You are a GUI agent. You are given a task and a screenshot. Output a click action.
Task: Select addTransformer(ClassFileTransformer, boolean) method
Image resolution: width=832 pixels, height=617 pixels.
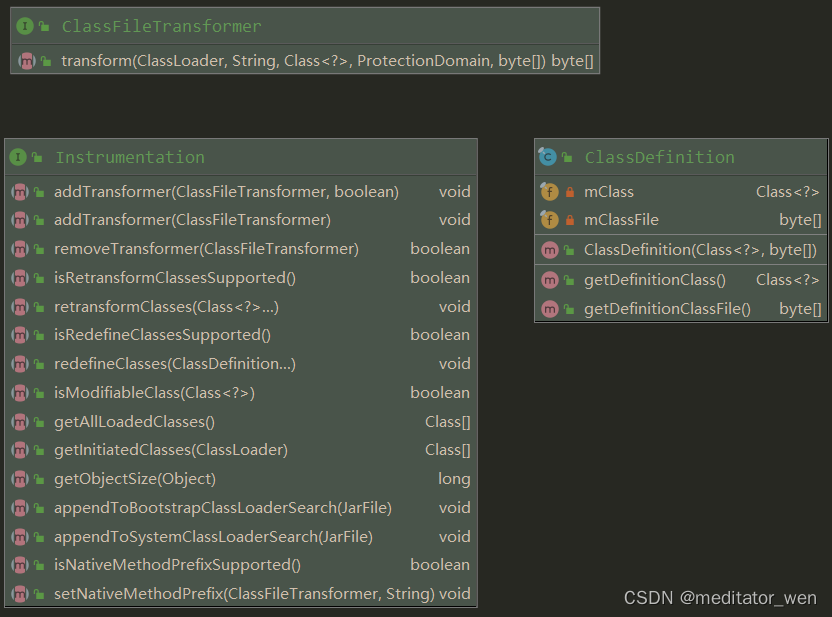(x=227, y=192)
